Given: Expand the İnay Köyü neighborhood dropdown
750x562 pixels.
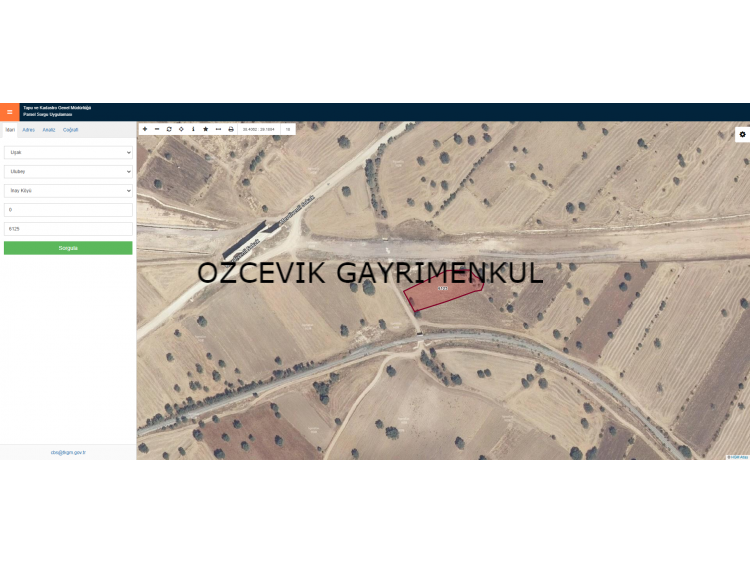Looking at the screenshot, I should (x=68, y=190).
